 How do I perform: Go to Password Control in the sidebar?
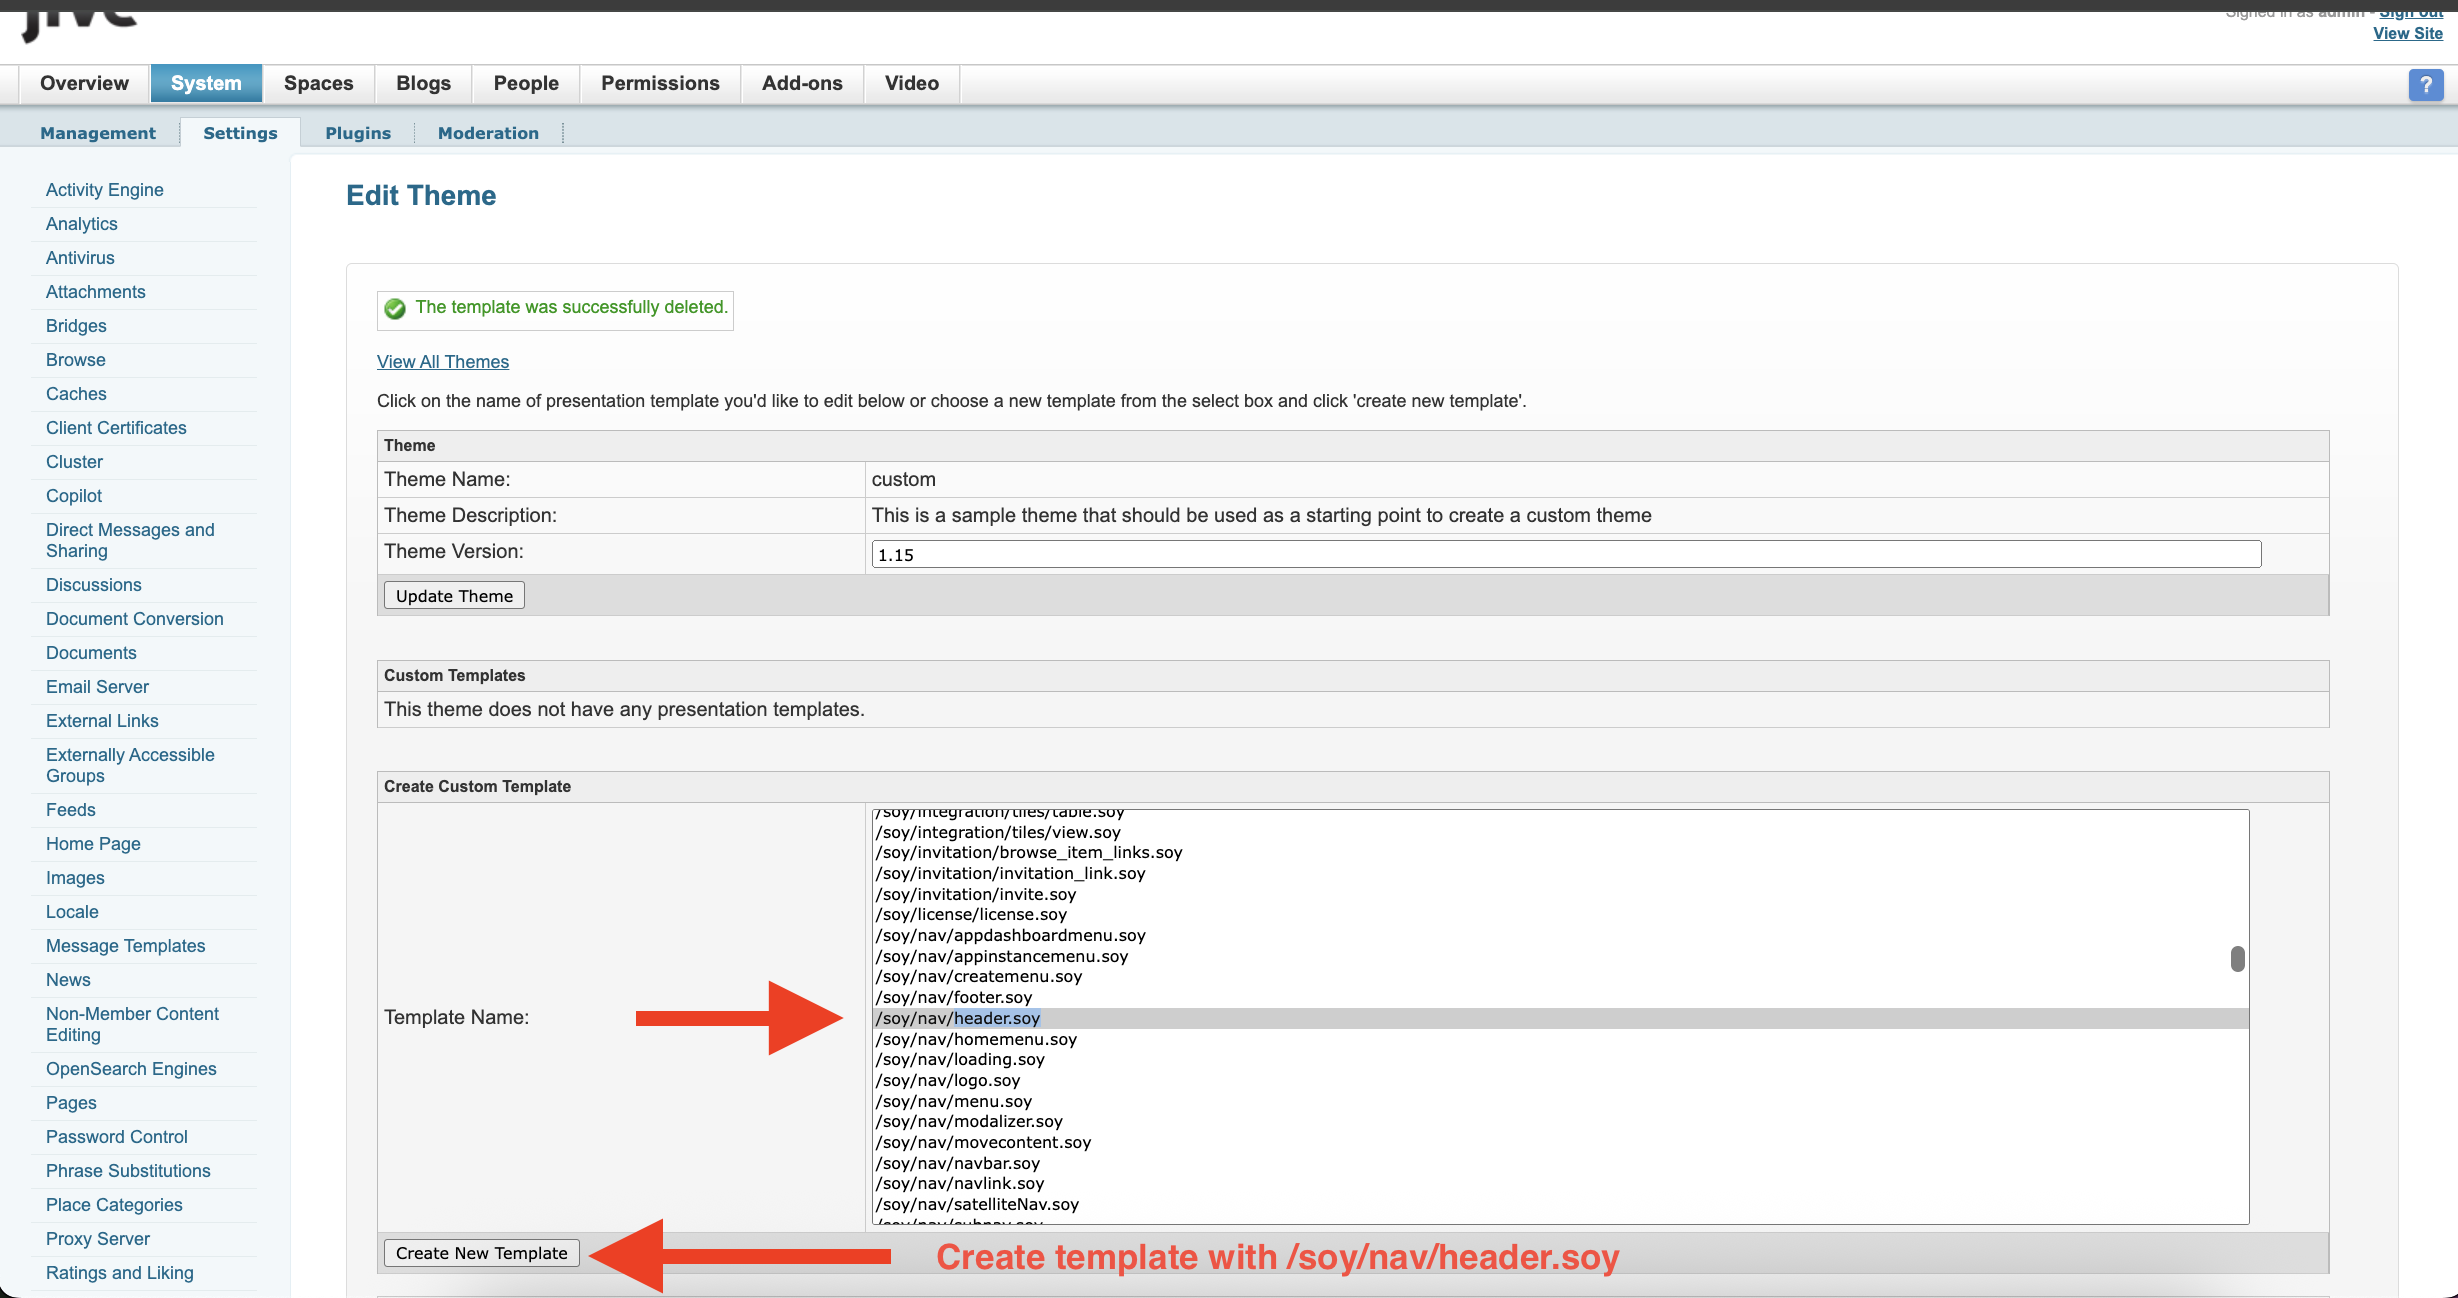point(116,1137)
